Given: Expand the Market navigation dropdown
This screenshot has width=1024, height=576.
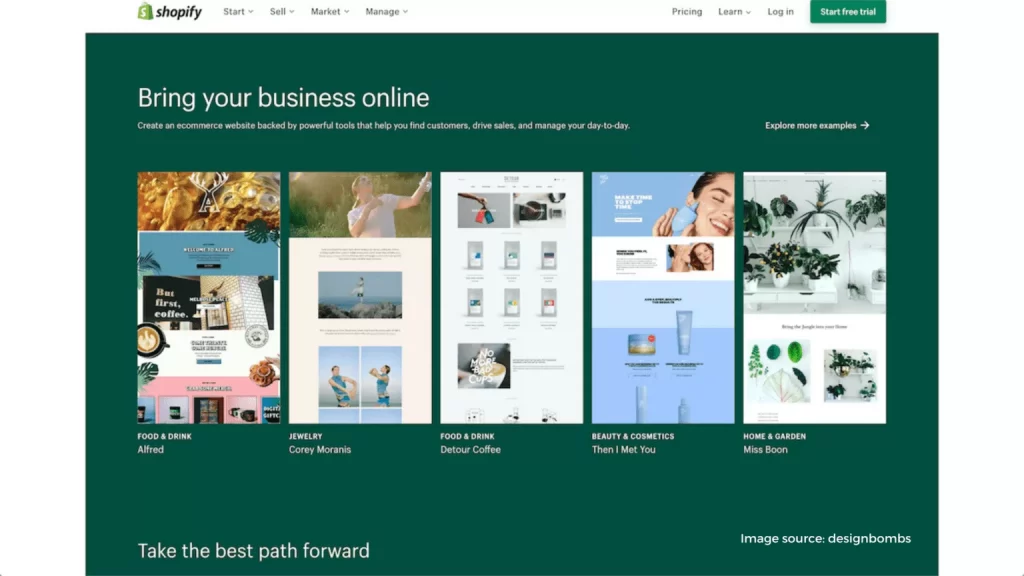Looking at the screenshot, I should pos(330,12).
